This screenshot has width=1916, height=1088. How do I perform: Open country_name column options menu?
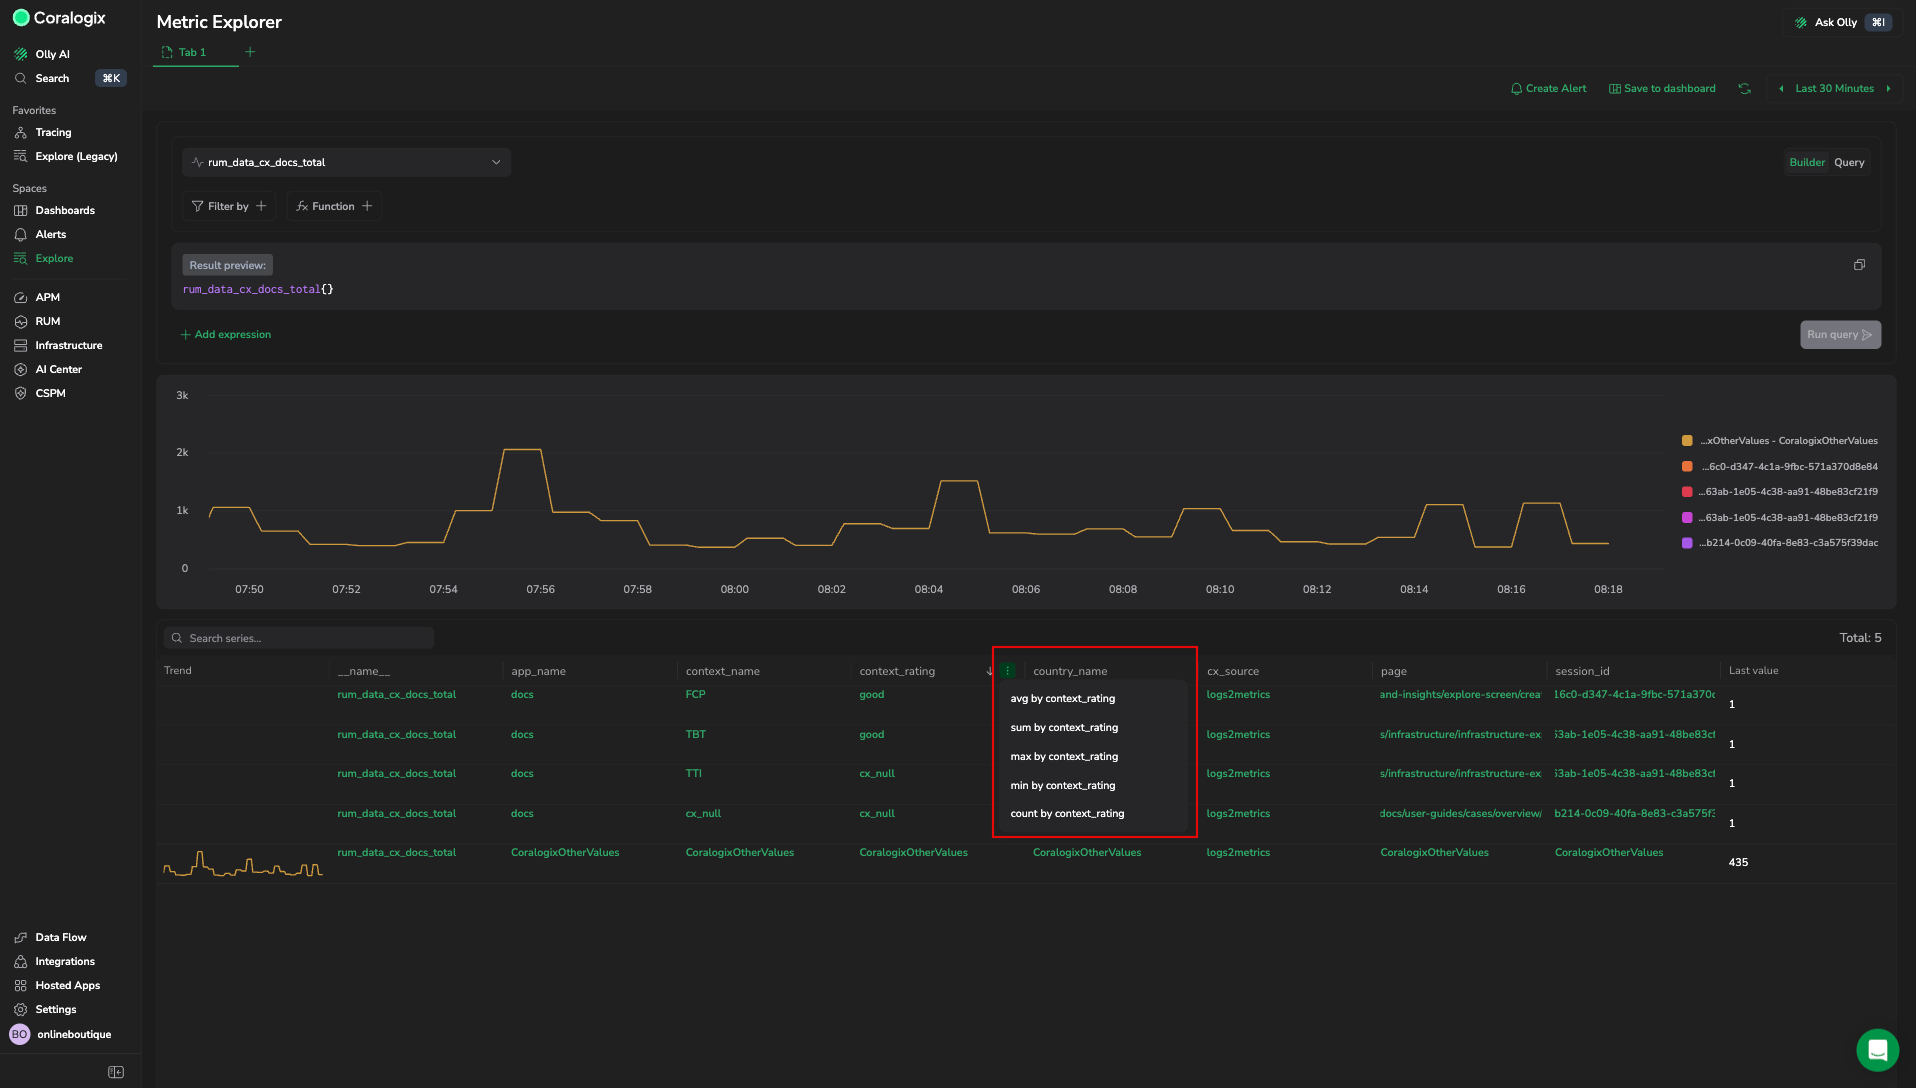[1008, 671]
